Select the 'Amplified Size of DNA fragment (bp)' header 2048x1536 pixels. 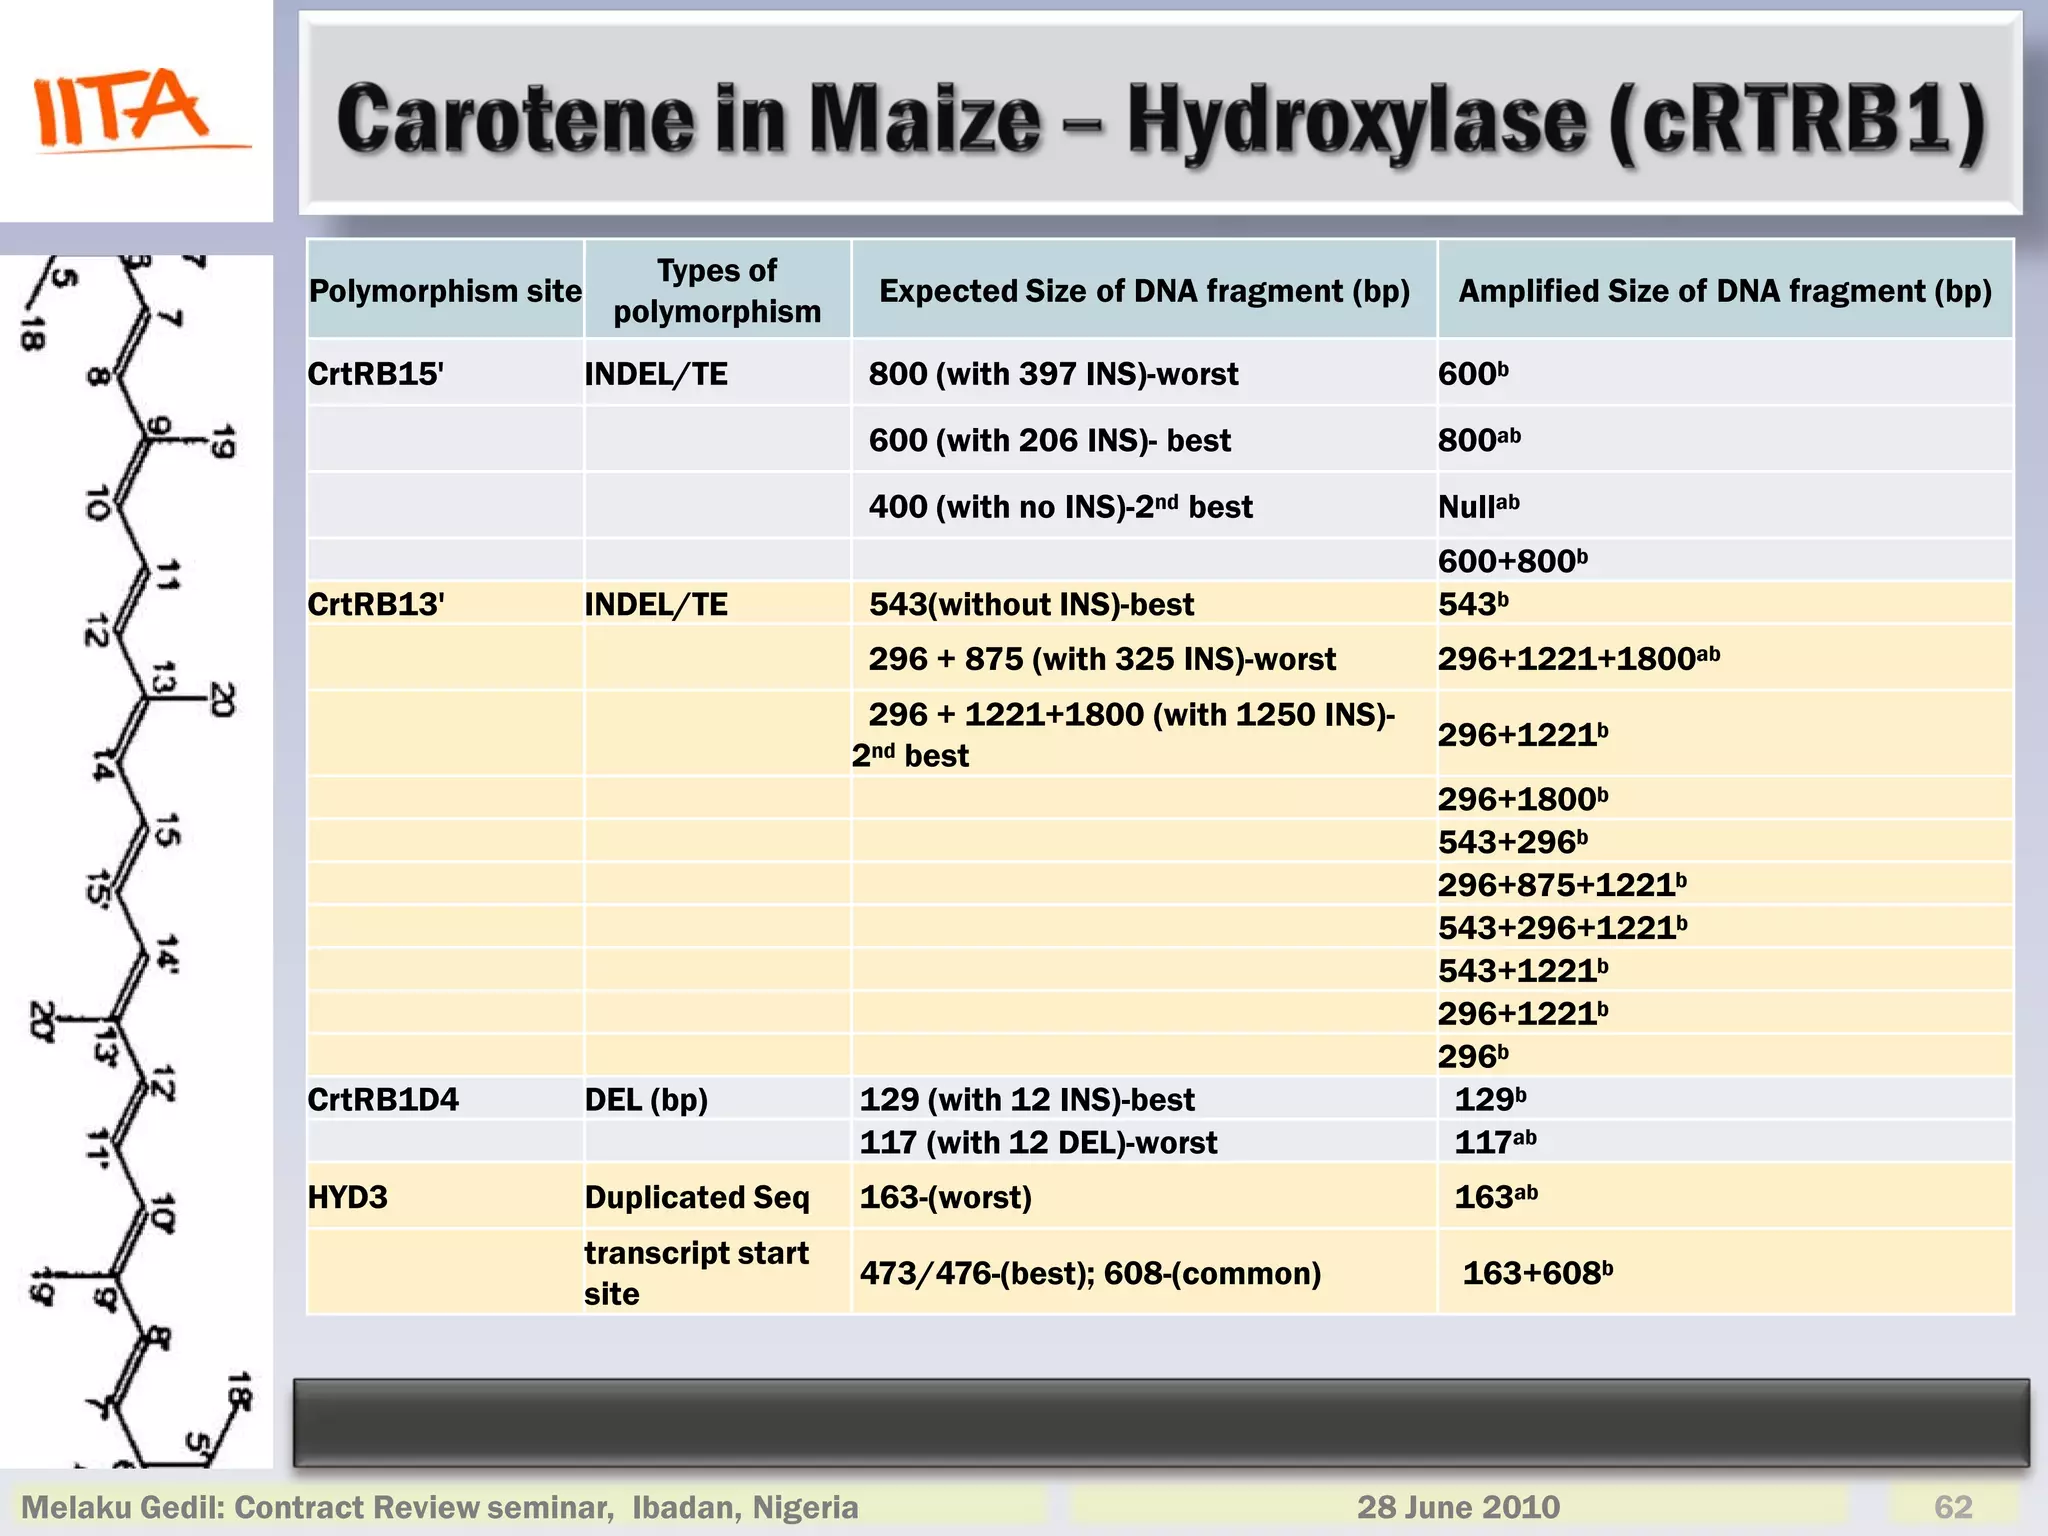(x=1725, y=290)
